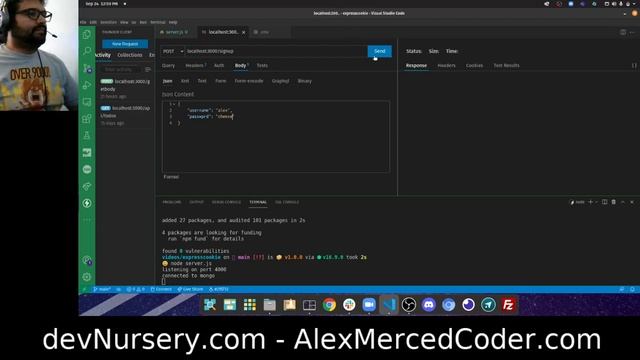640x360 pixels.
Task: Select the Graphql body type
Action: [x=280, y=81]
